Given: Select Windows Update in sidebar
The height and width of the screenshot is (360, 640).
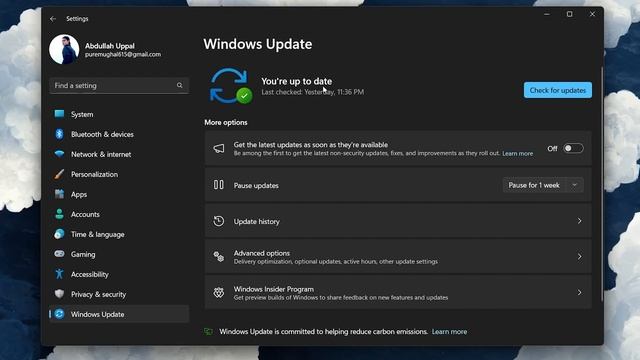Looking at the screenshot, I should pyautogui.click(x=119, y=314).
